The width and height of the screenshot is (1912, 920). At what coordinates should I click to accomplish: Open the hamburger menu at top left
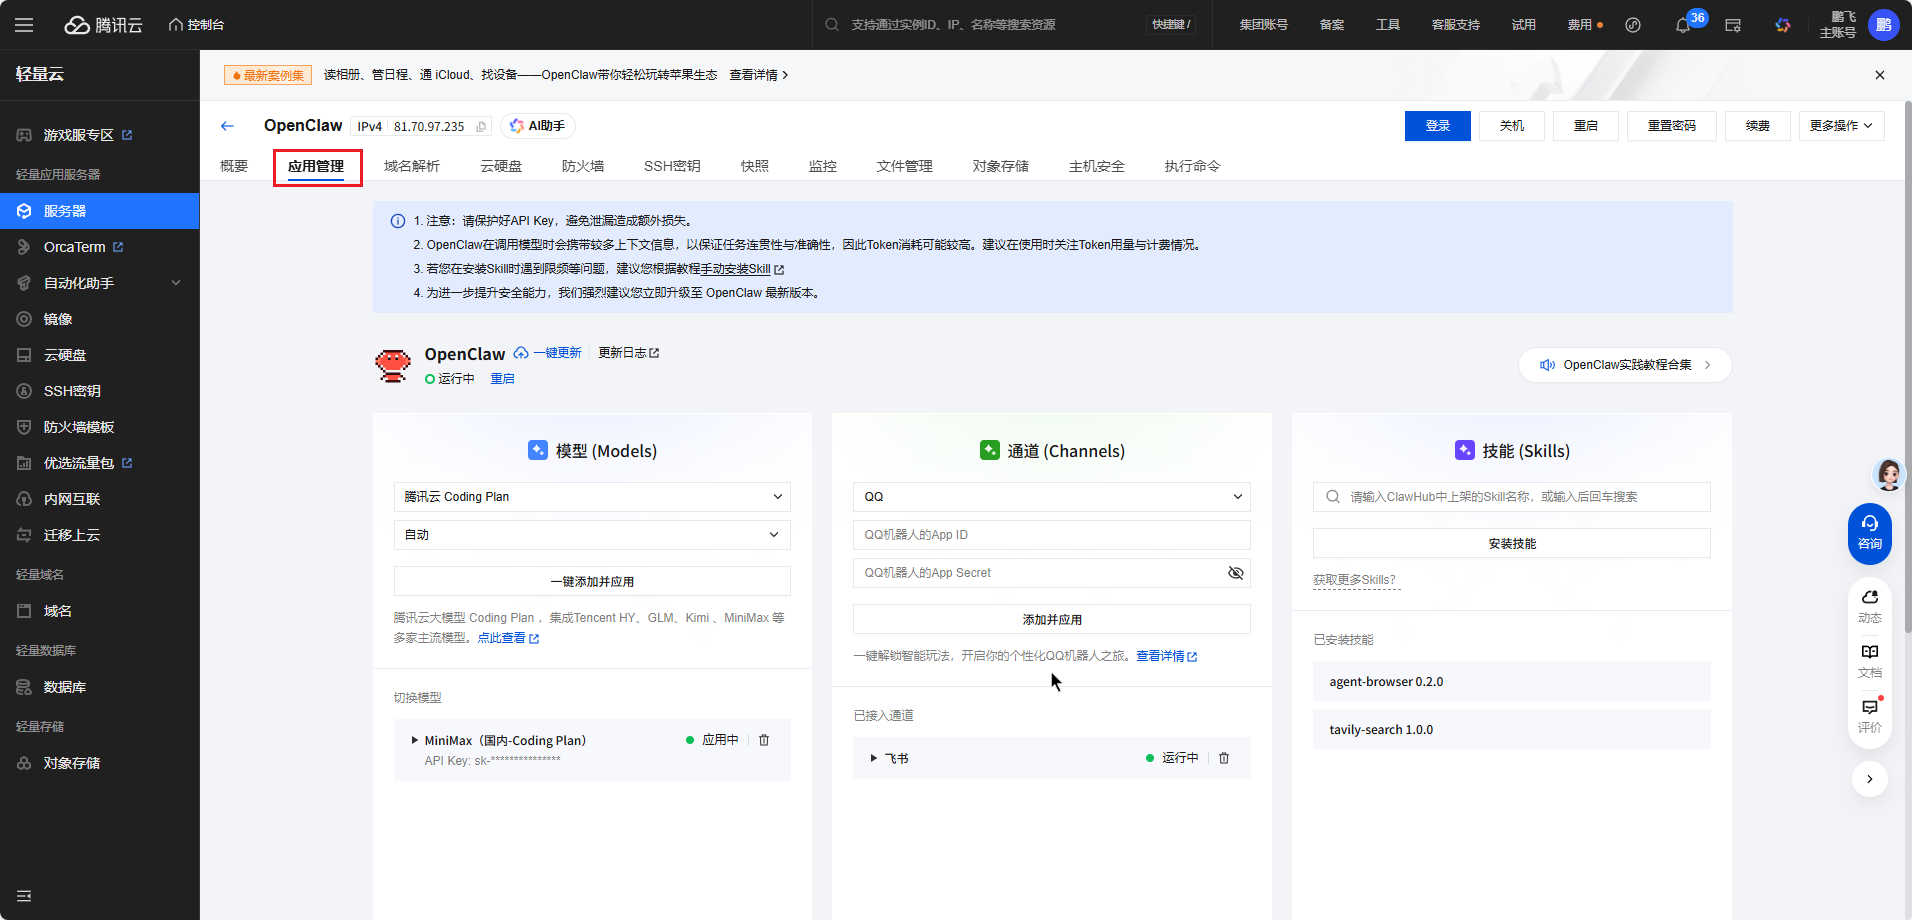[24, 25]
